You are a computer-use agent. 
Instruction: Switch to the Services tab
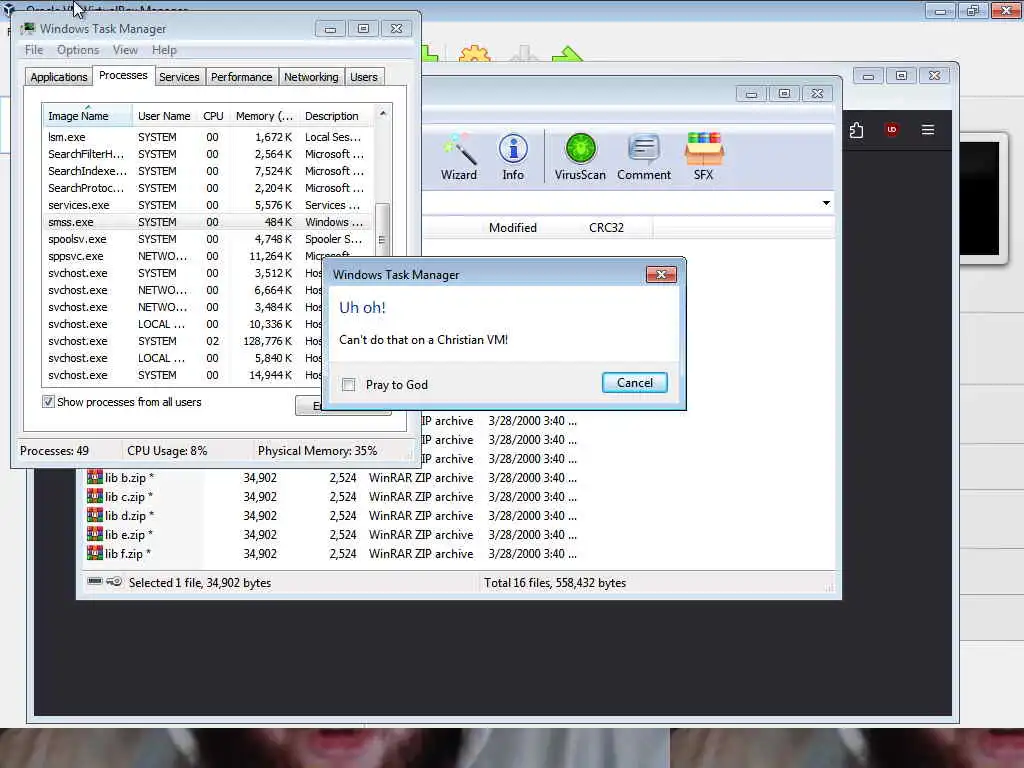point(179,77)
